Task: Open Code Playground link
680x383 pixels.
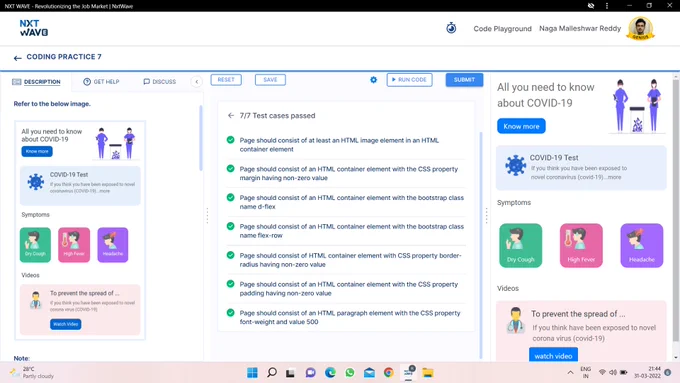Action: click(502, 29)
